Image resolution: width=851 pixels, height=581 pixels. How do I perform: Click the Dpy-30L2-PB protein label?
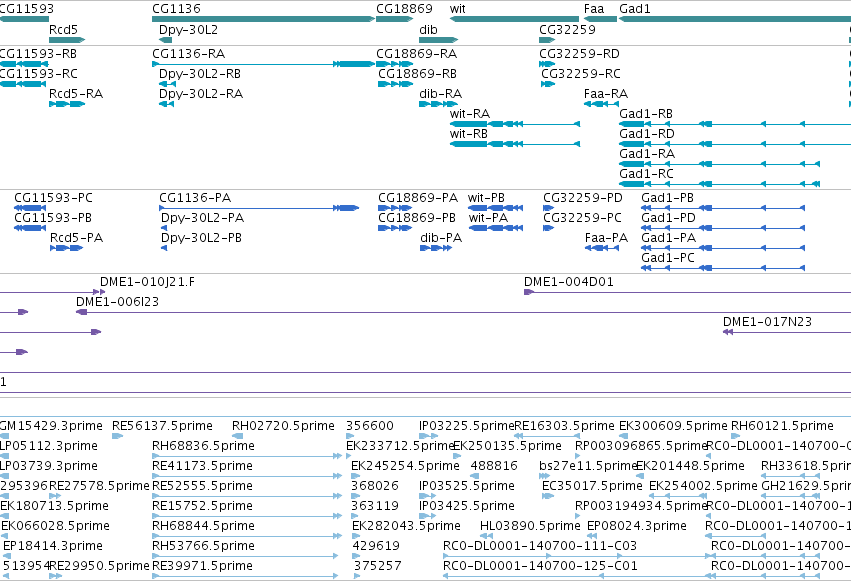pyautogui.click(x=201, y=238)
